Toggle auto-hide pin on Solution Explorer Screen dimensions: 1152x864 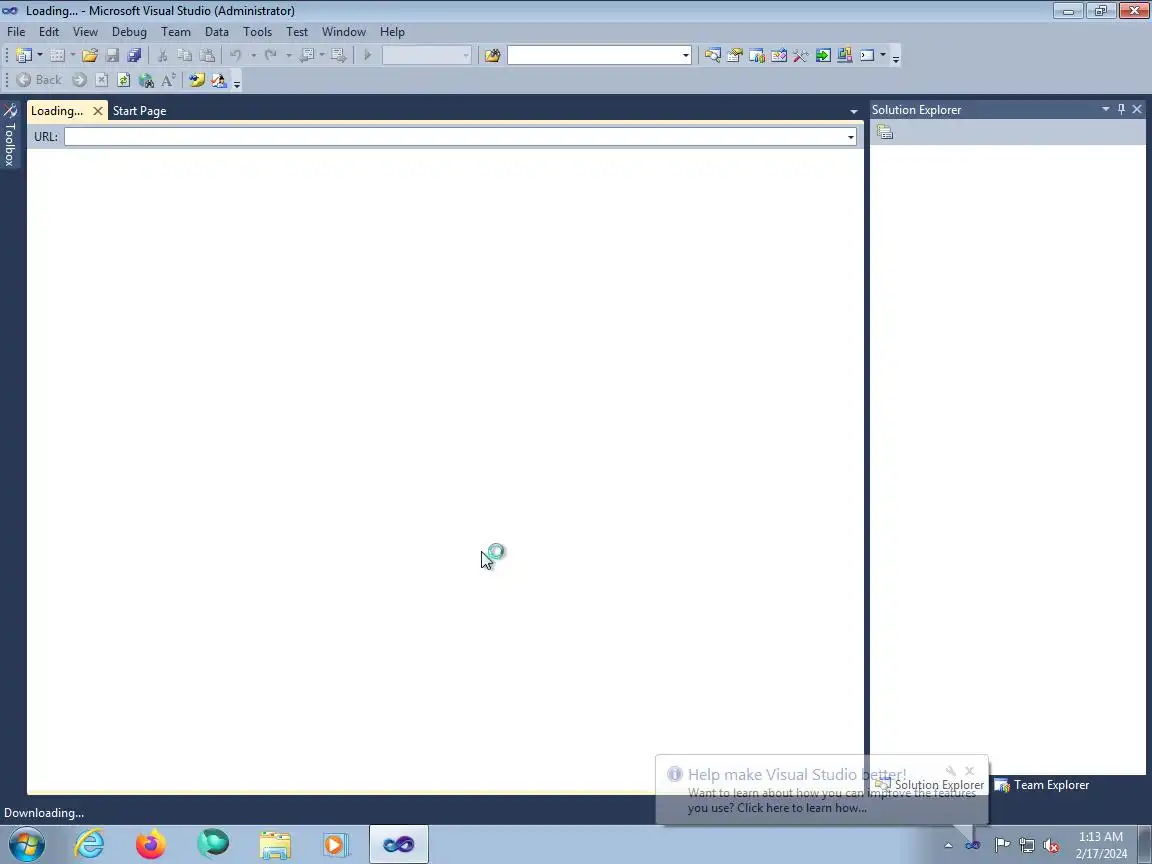pyautogui.click(x=1121, y=109)
